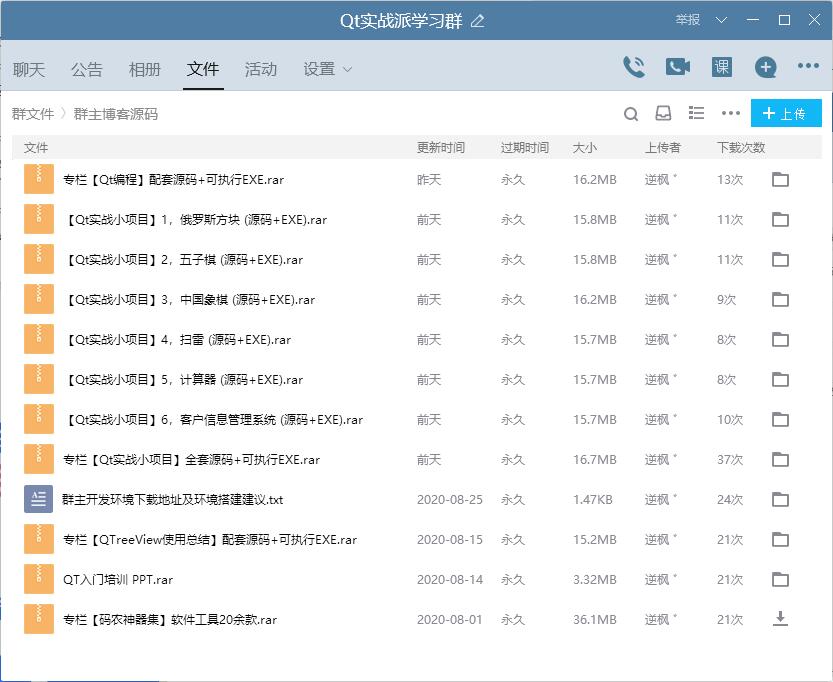Open the classroom 课 icon

(x=721, y=67)
